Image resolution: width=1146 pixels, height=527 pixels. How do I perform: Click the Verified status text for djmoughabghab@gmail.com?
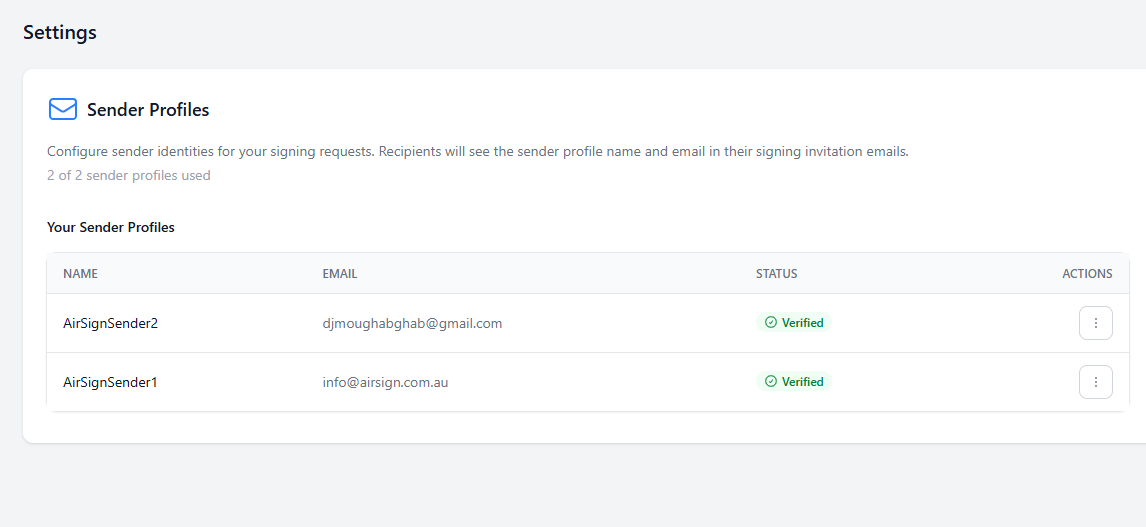pos(802,323)
